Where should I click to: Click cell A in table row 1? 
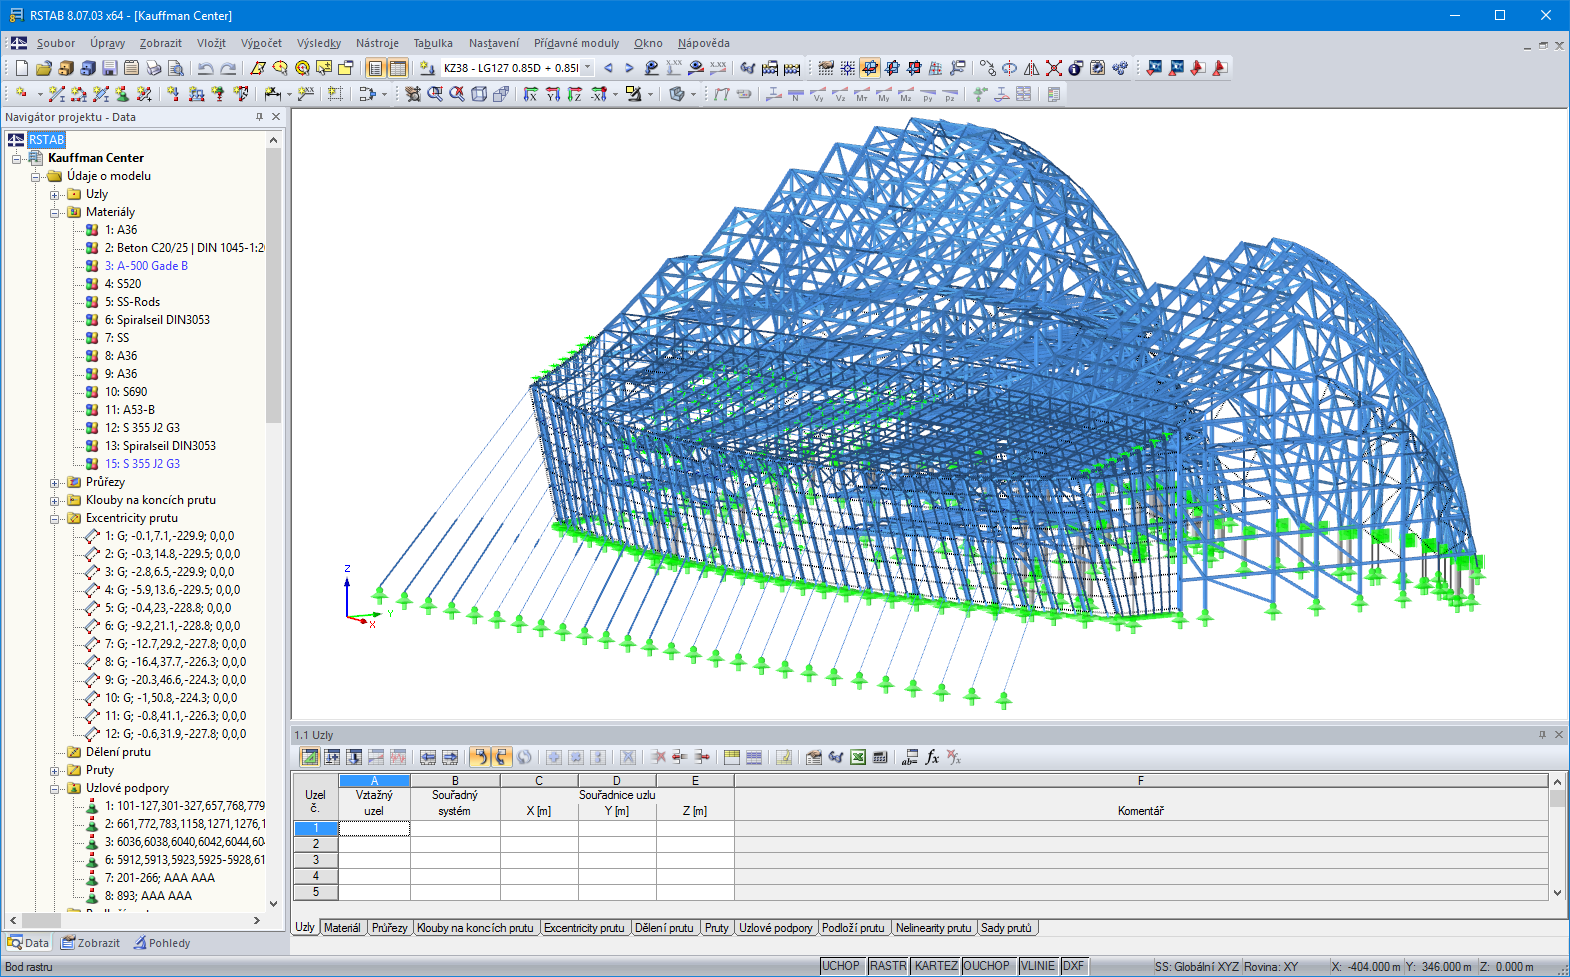(374, 828)
